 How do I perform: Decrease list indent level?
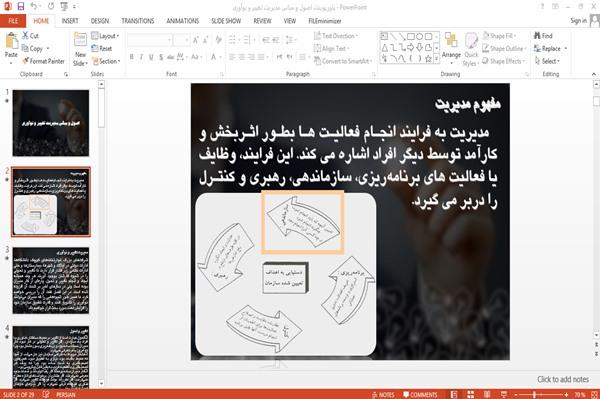click(x=266, y=40)
